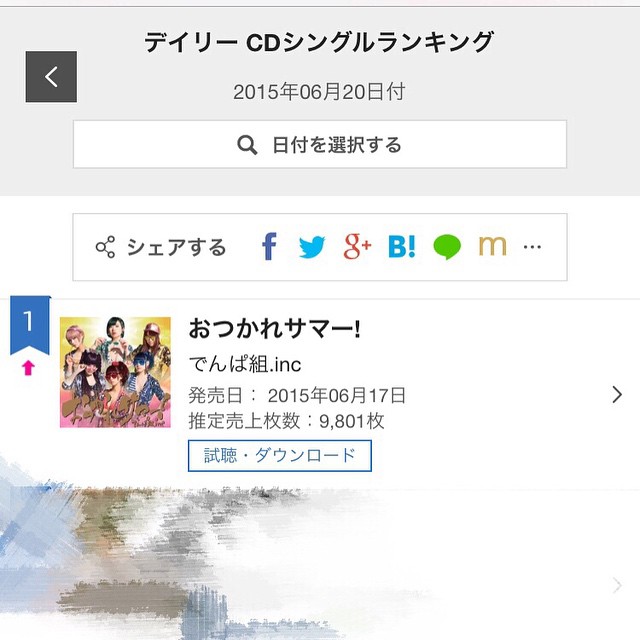Viewport: 640px width, 640px height.
Task: Share to Hatena Bookmark B! icon
Action: 402,247
